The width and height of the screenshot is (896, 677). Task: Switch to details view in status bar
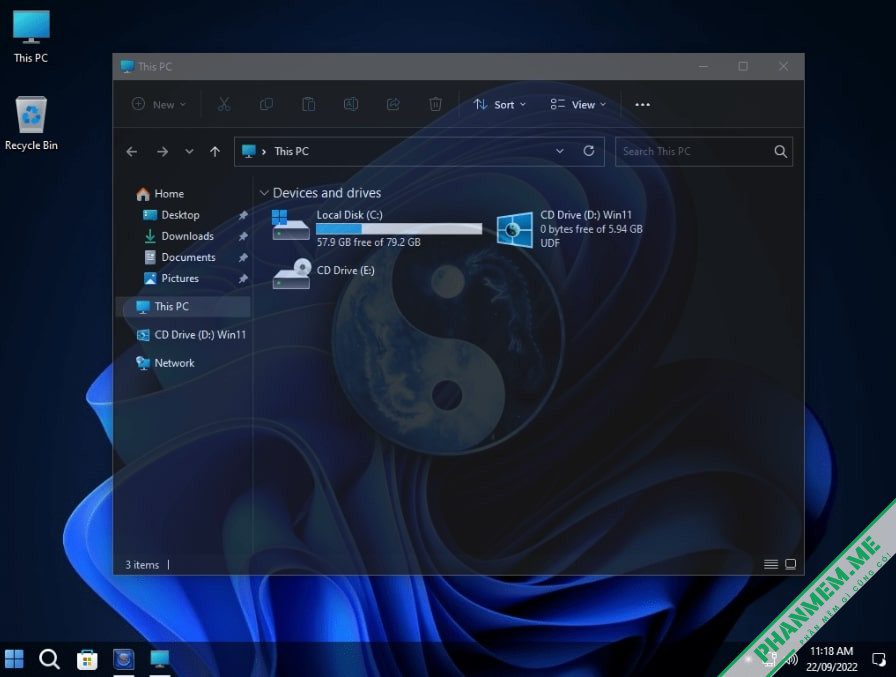[x=771, y=564]
